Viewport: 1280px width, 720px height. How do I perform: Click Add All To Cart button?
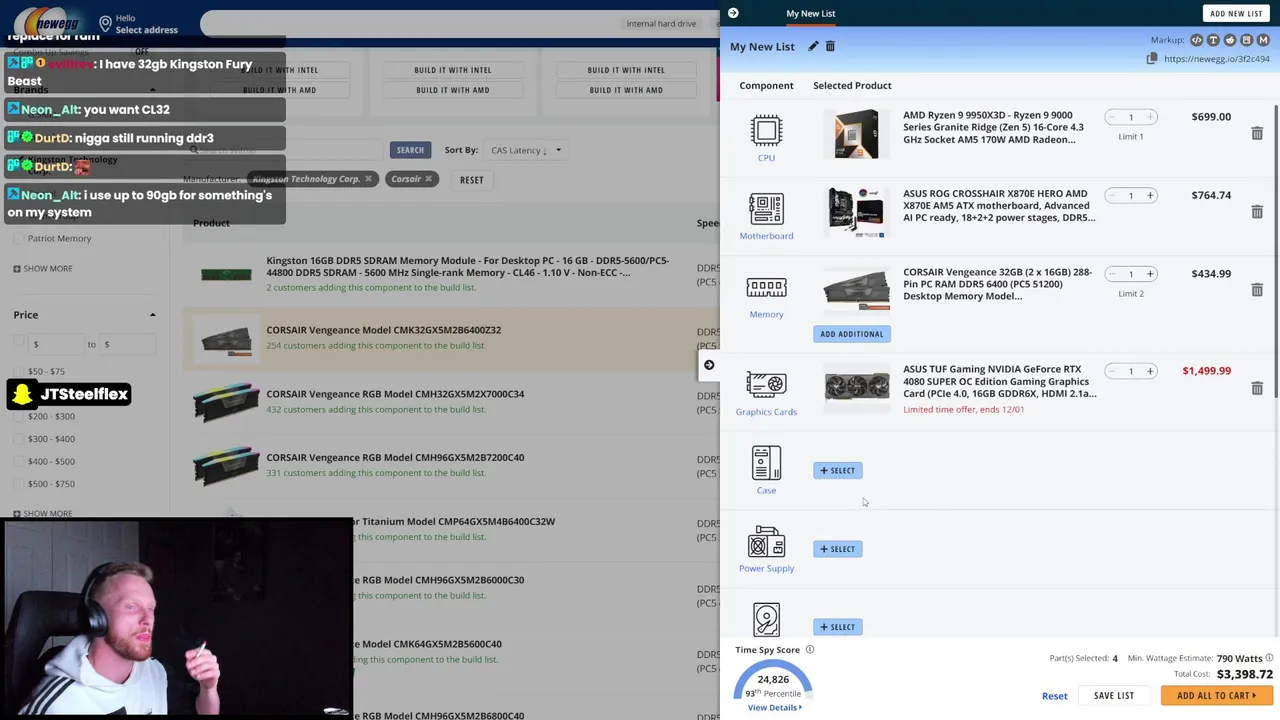1216,696
